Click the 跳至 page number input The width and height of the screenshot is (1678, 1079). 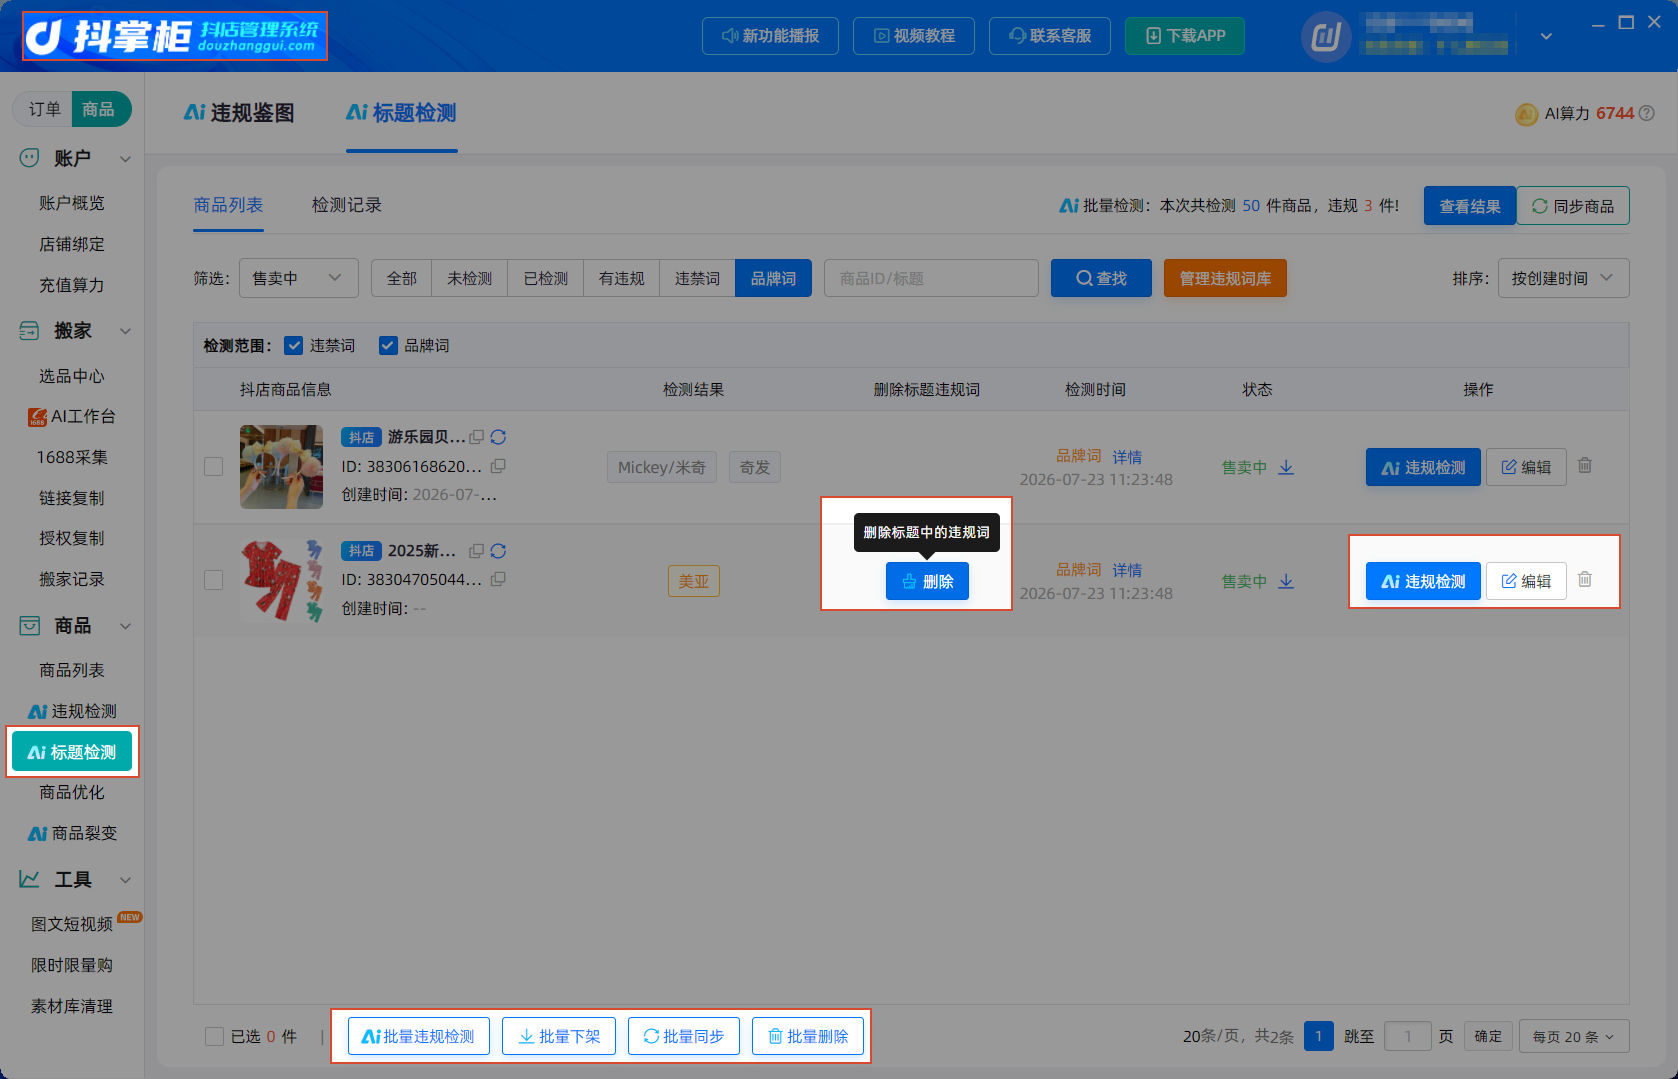tap(1407, 1036)
